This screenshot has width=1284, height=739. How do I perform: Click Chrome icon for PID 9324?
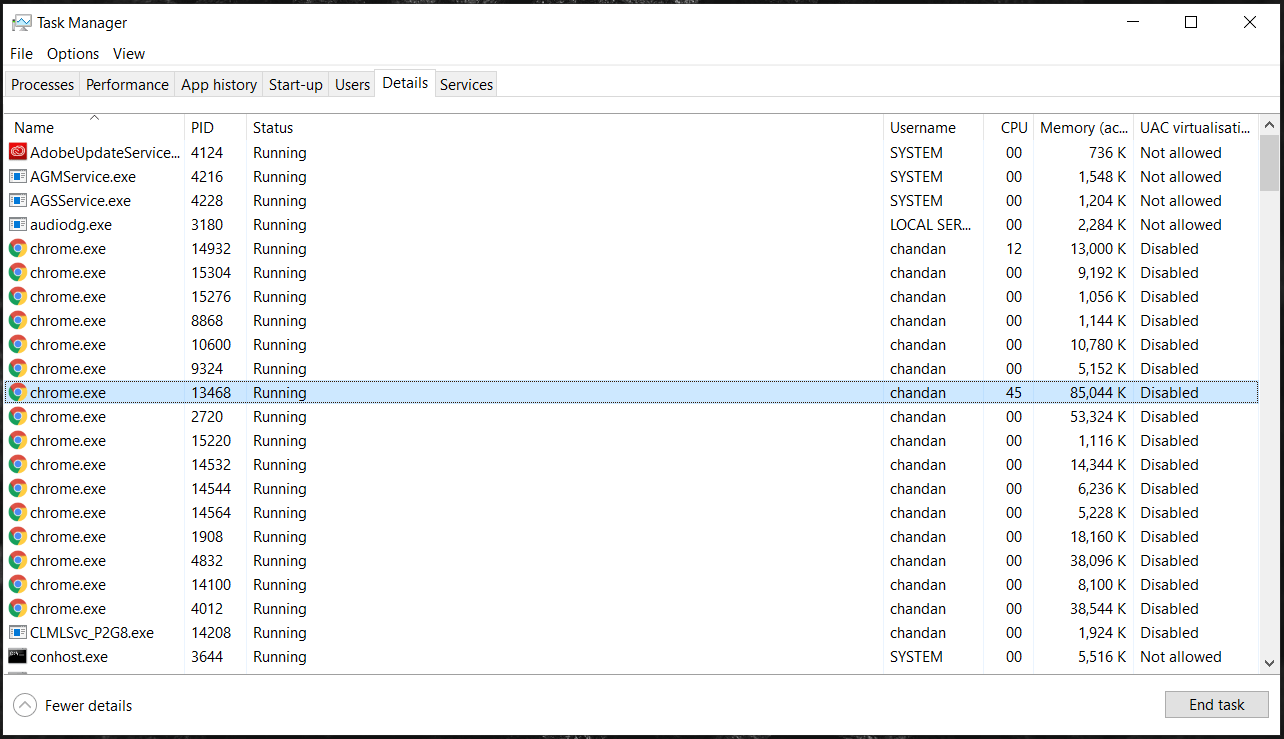coord(18,368)
